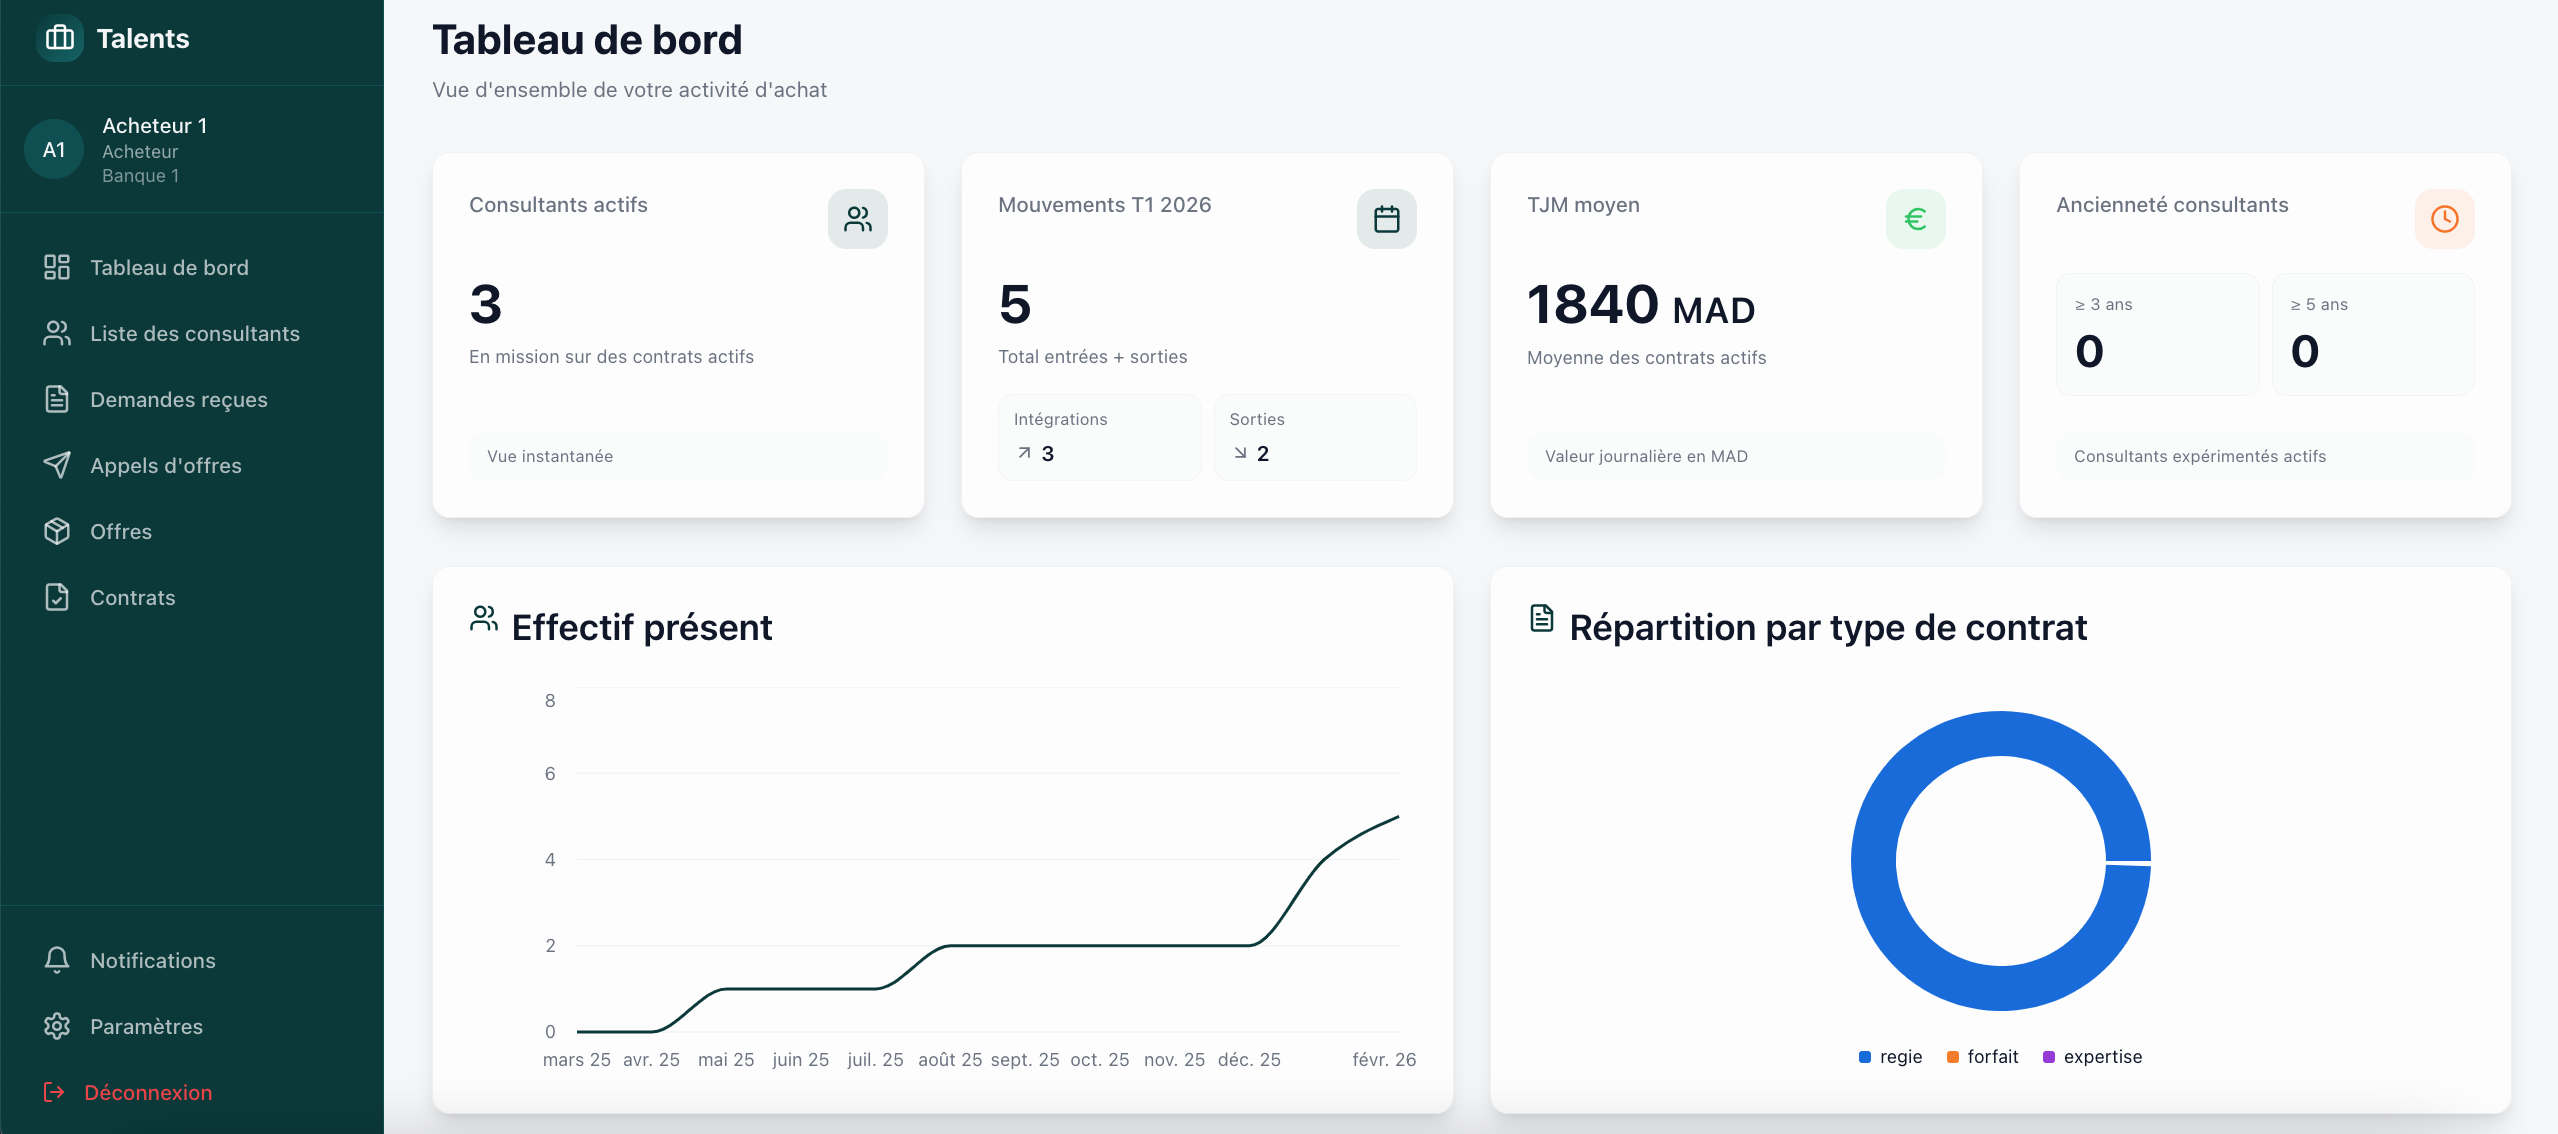The image size is (2558, 1134).
Task: Click the cube icon next to Offres
Action: [x=57, y=531]
